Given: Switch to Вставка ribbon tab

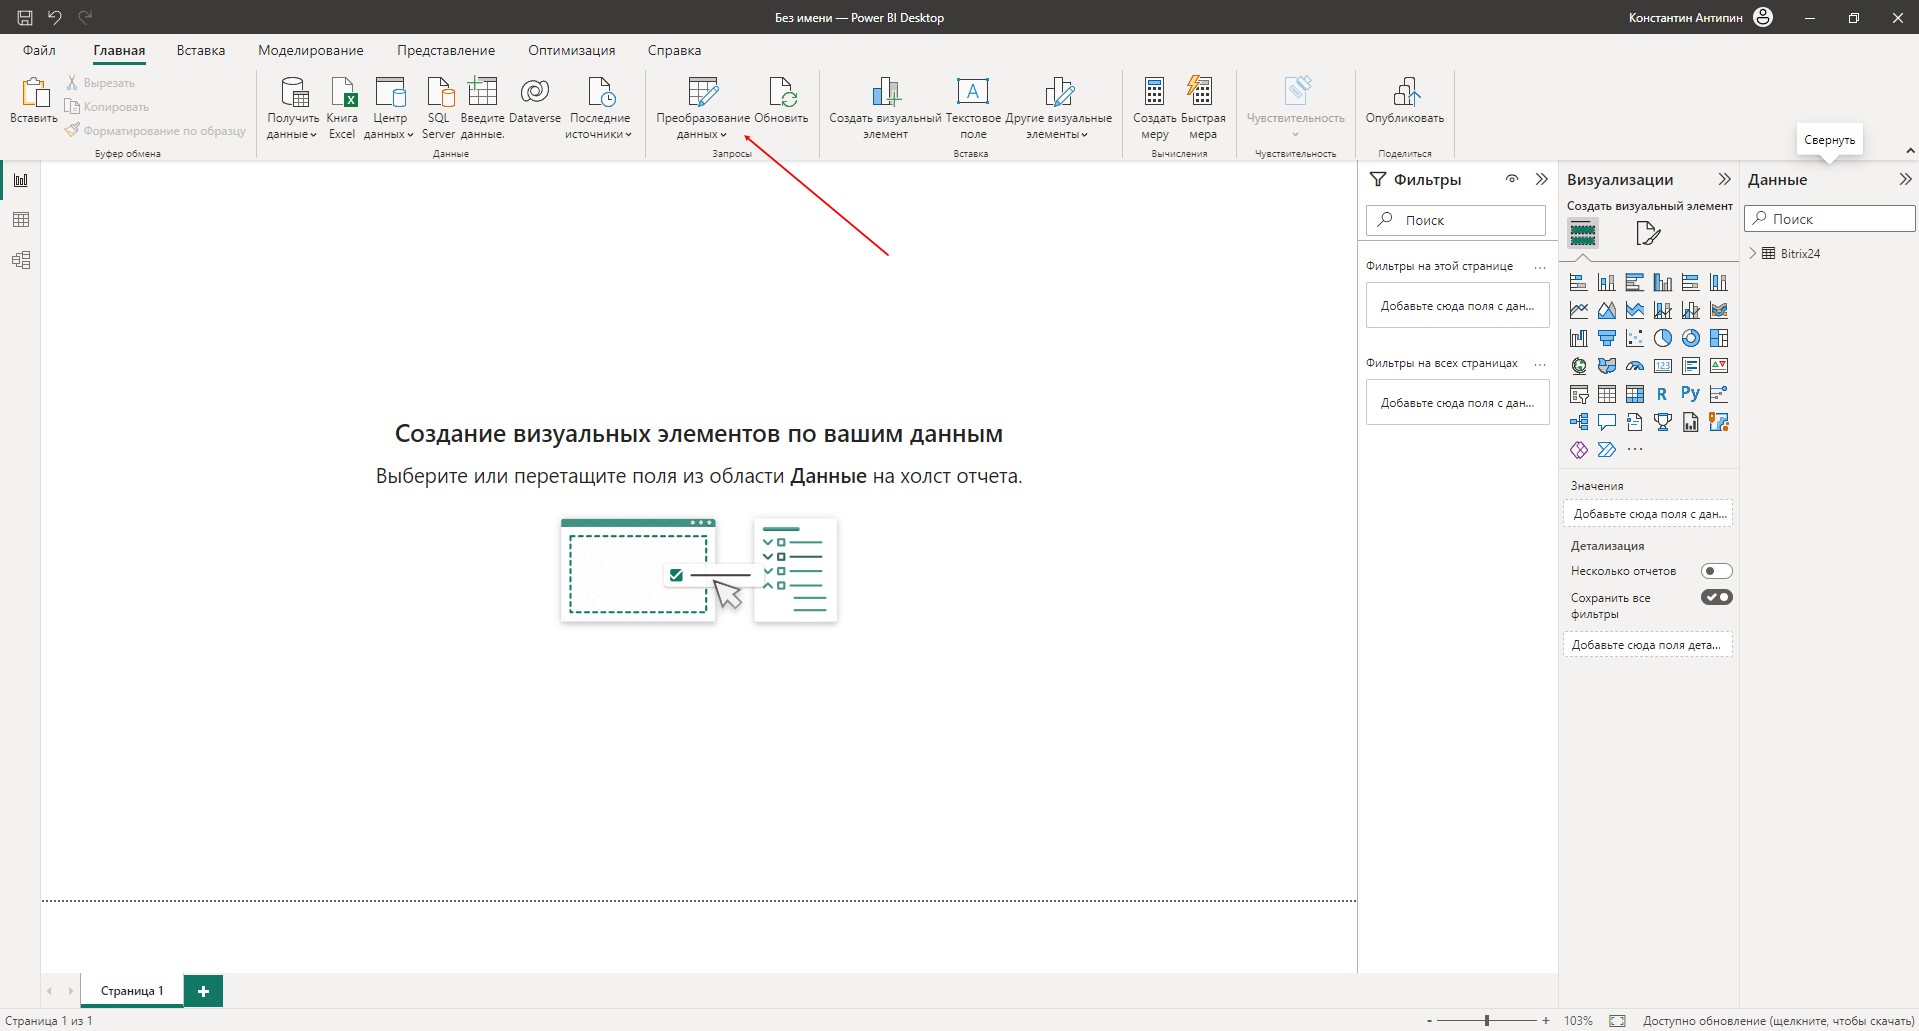Looking at the screenshot, I should coord(201,50).
